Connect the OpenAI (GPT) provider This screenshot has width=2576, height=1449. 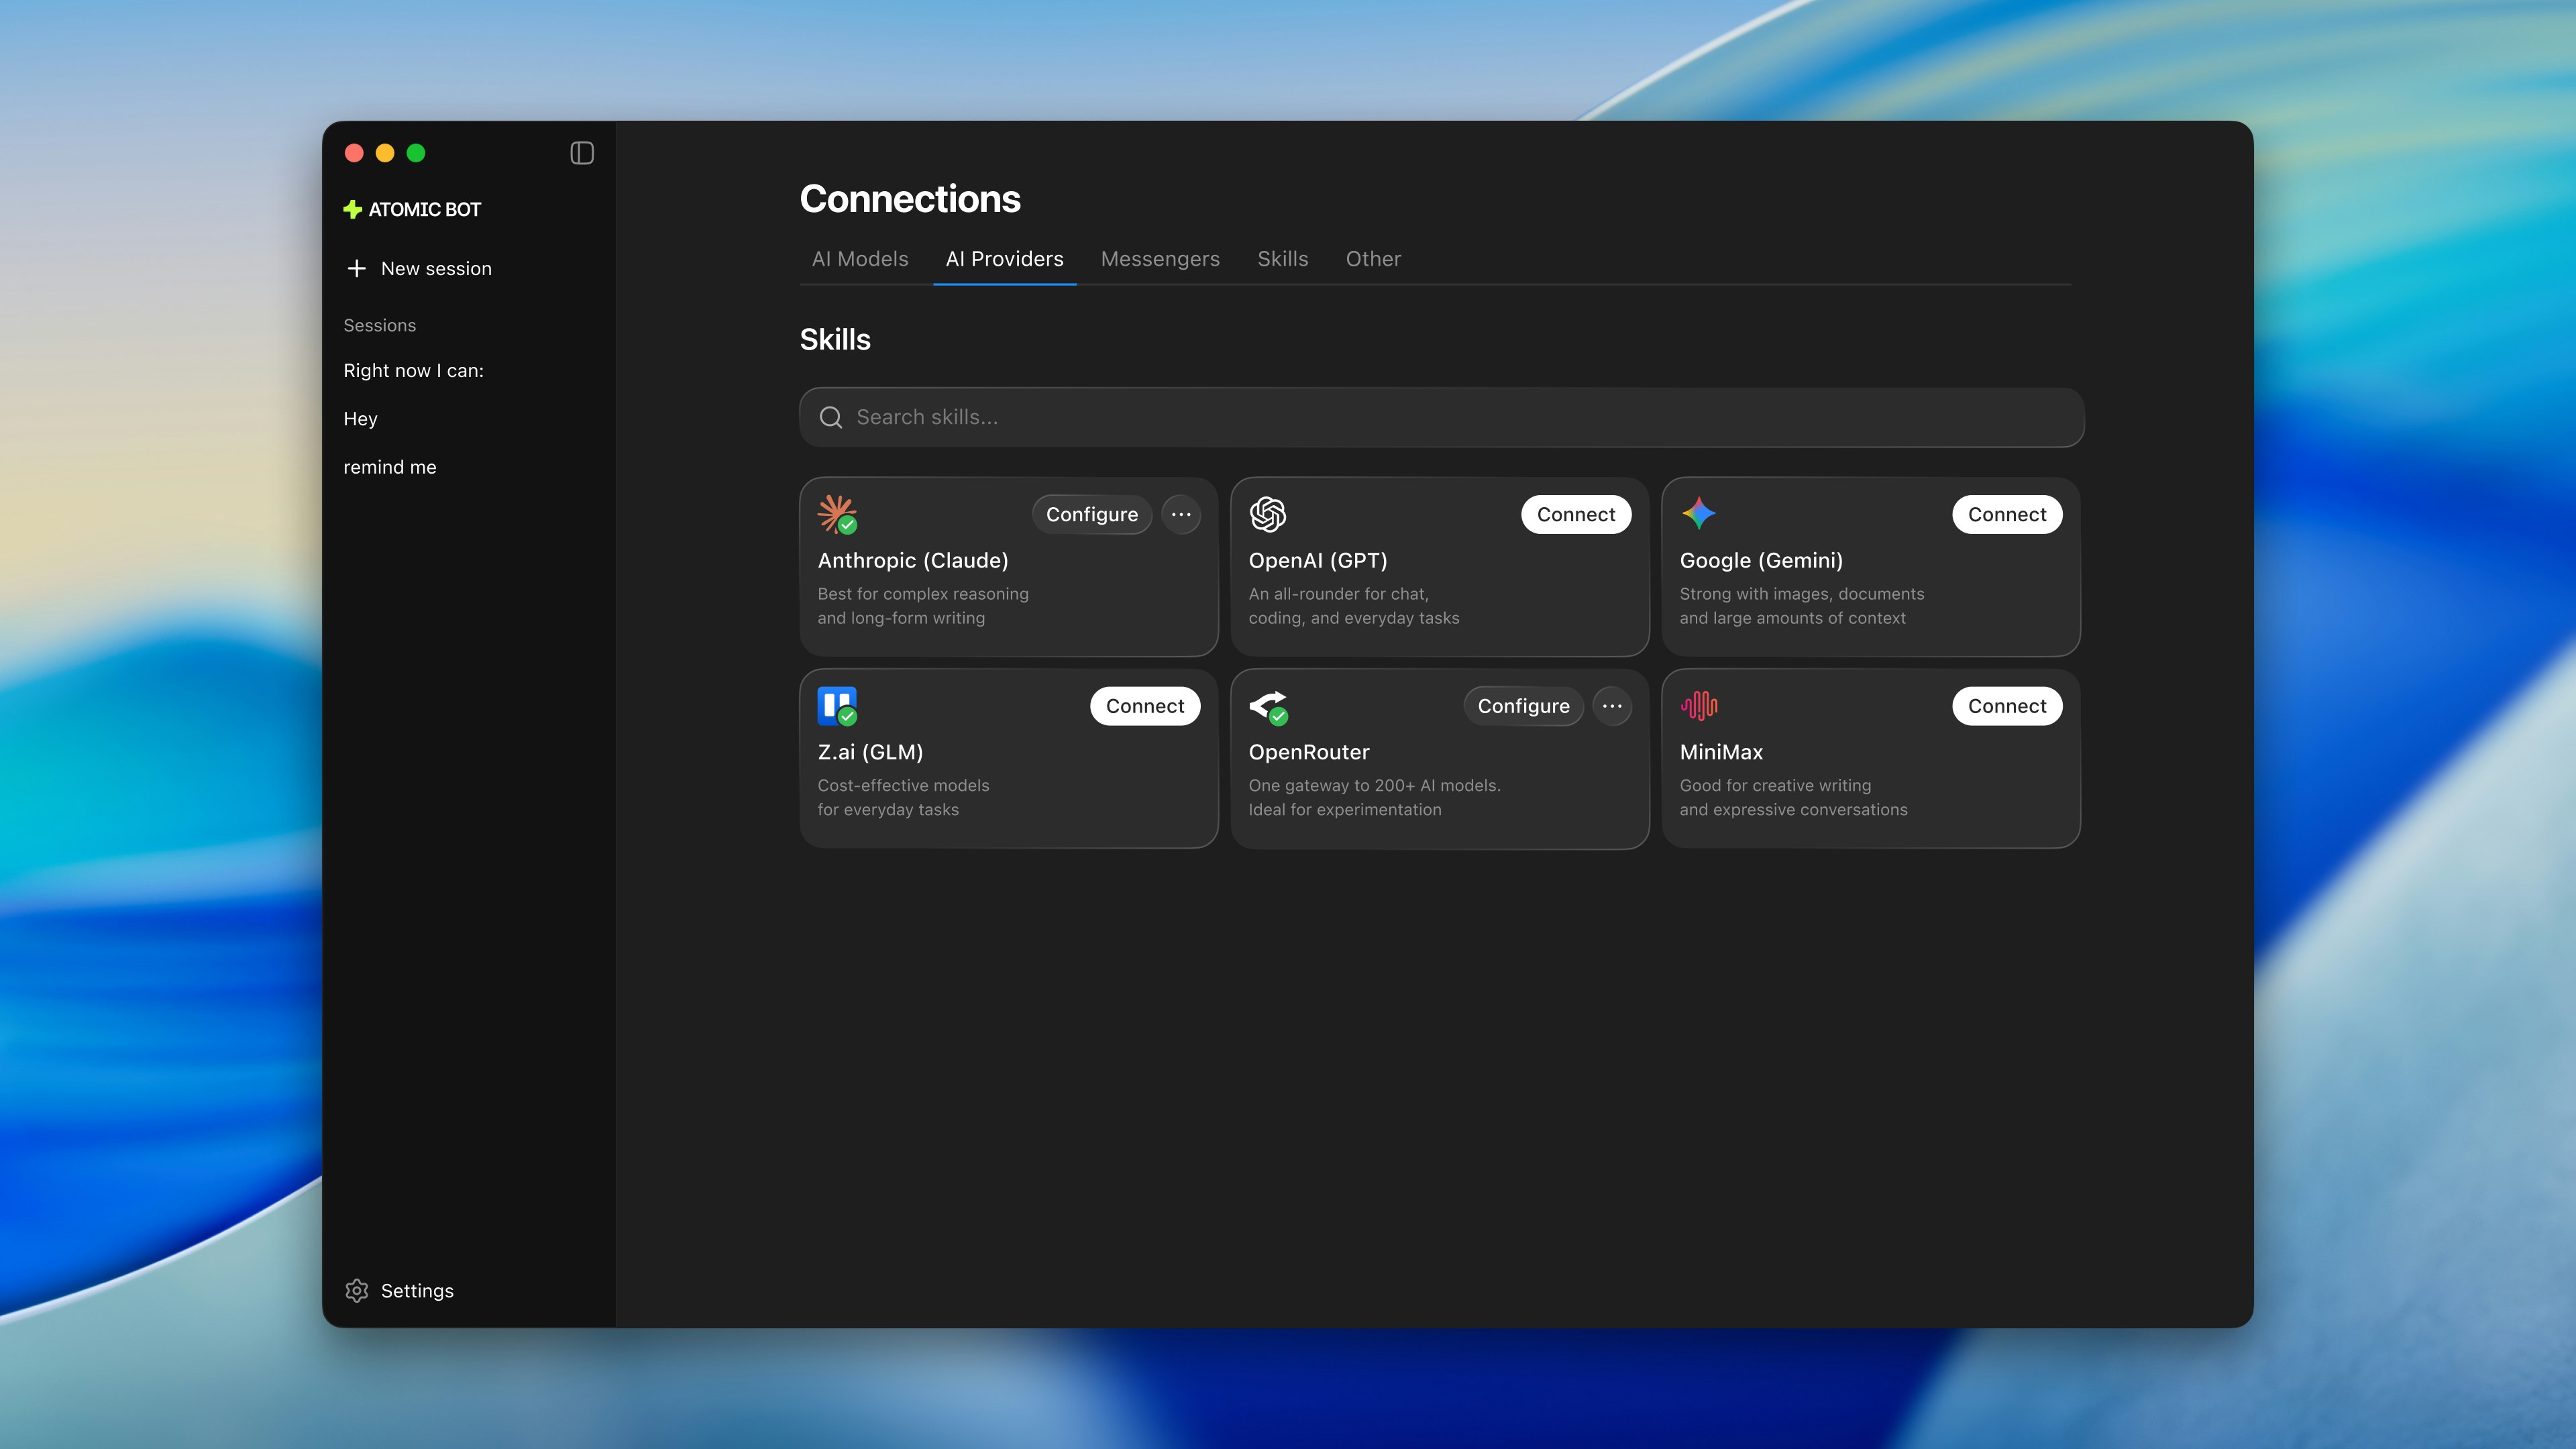(1575, 514)
